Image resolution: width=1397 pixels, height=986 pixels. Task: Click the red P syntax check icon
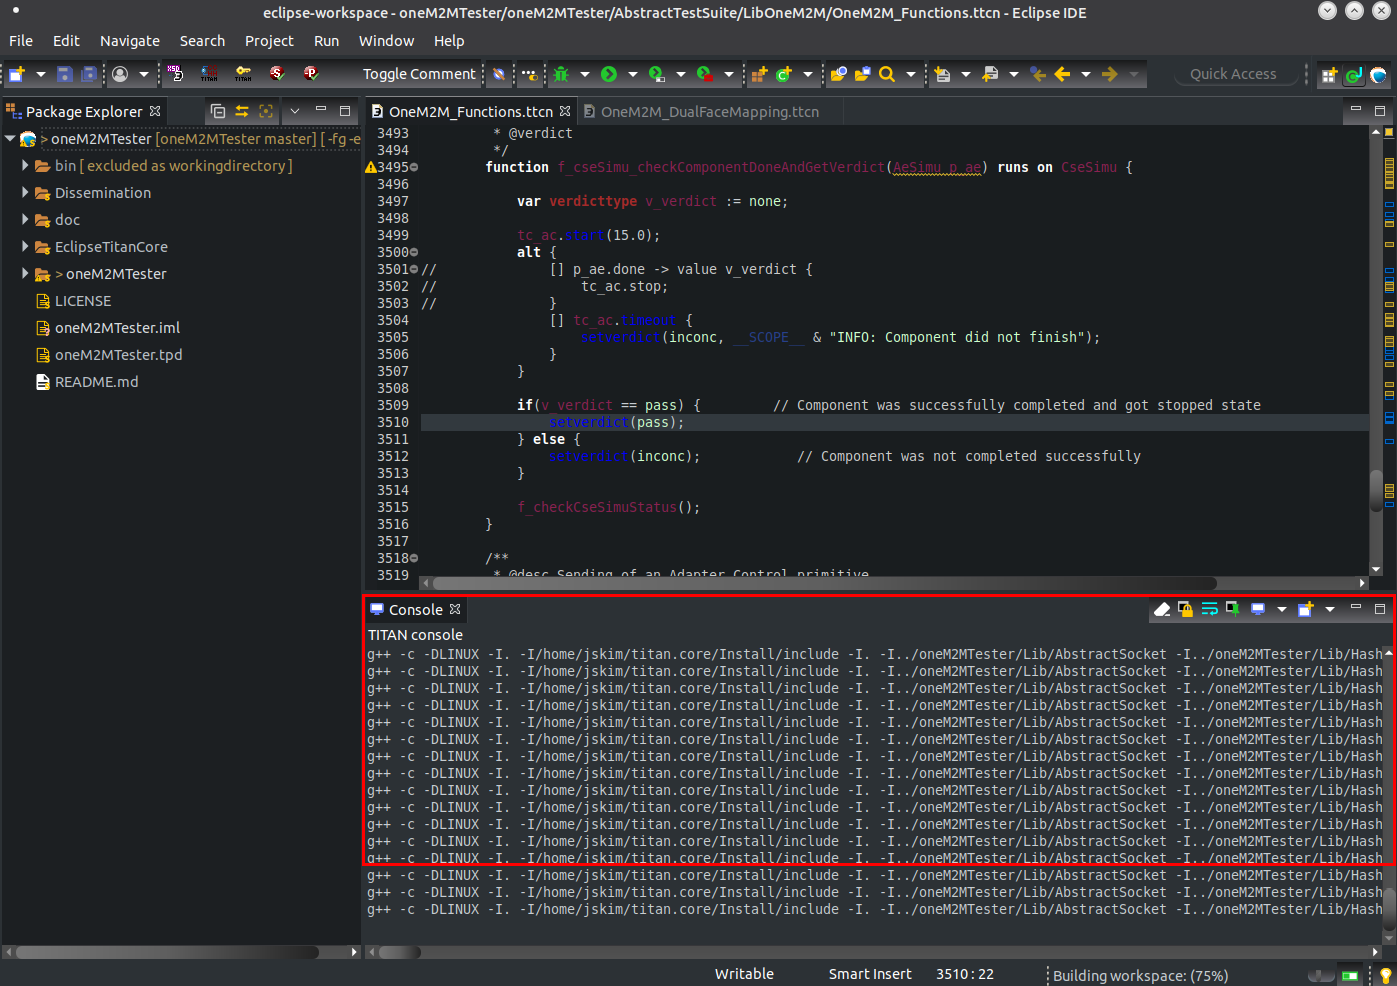[x=311, y=74]
